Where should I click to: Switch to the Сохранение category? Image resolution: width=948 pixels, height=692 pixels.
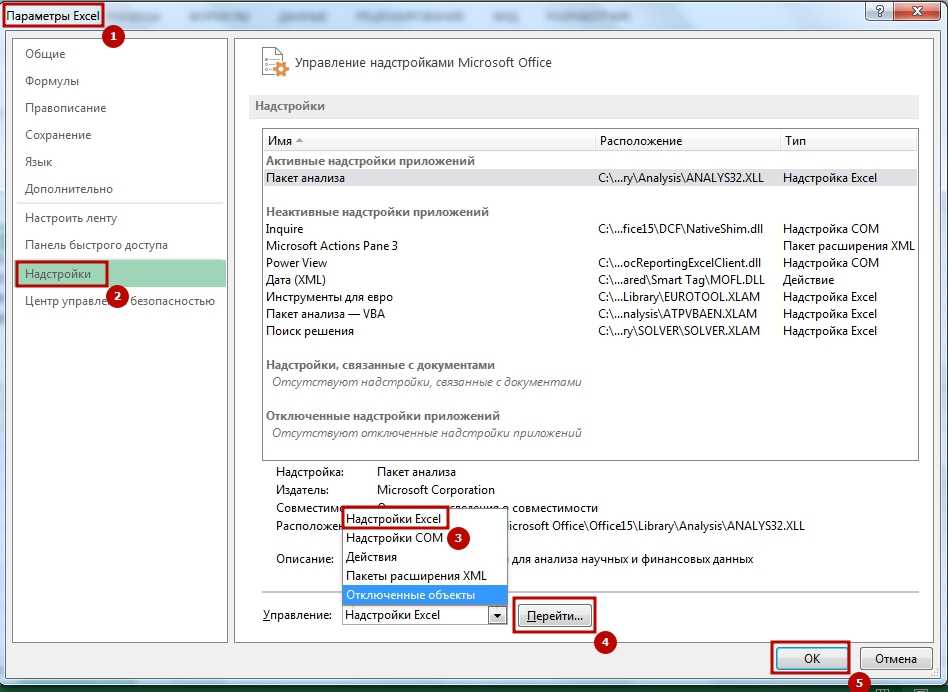[58, 135]
